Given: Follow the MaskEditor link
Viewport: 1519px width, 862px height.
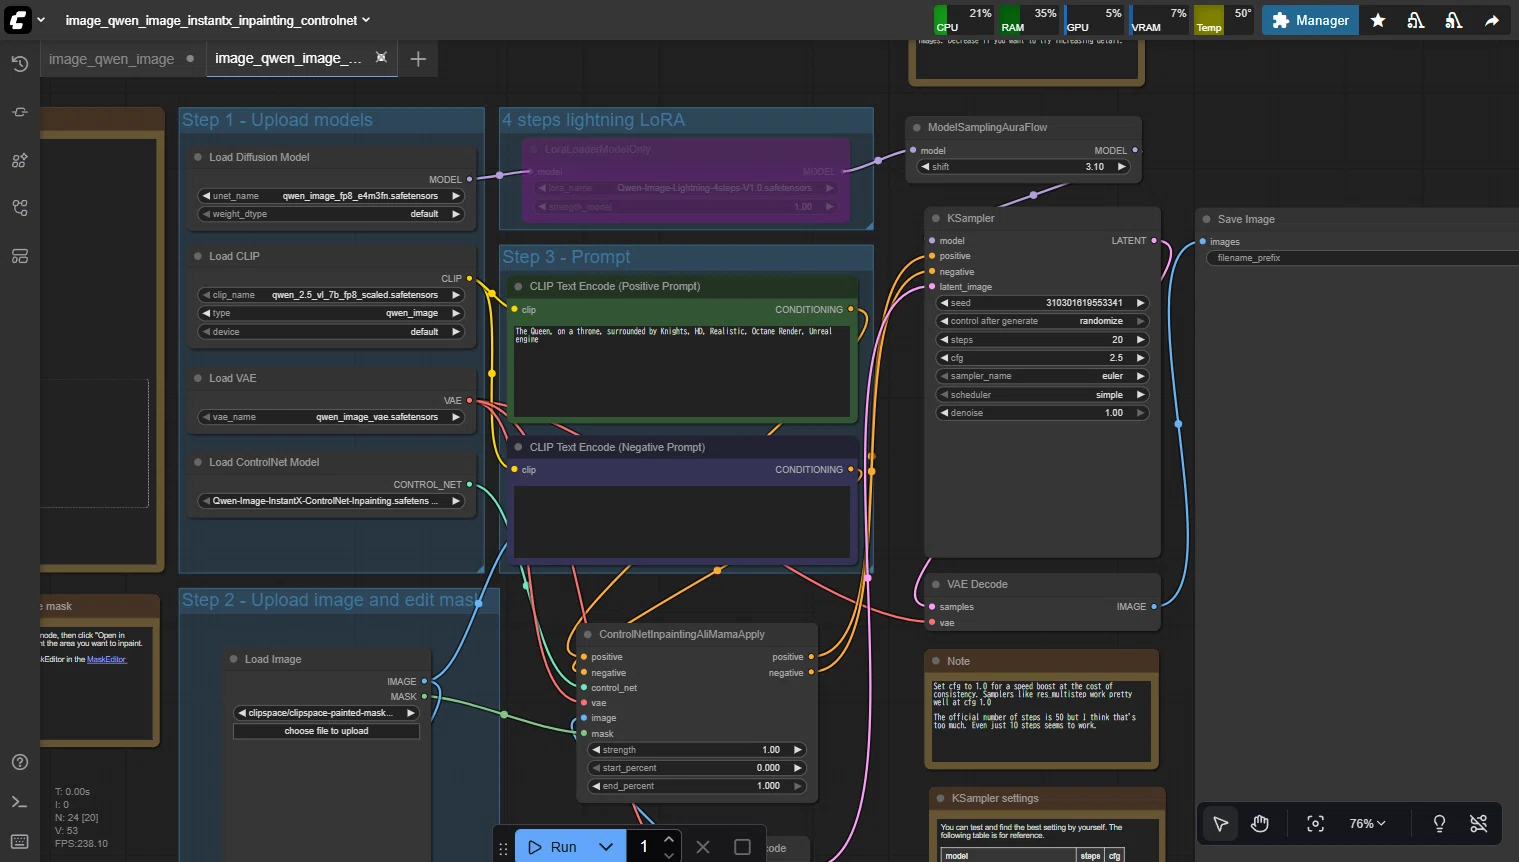Looking at the screenshot, I should coord(106,660).
